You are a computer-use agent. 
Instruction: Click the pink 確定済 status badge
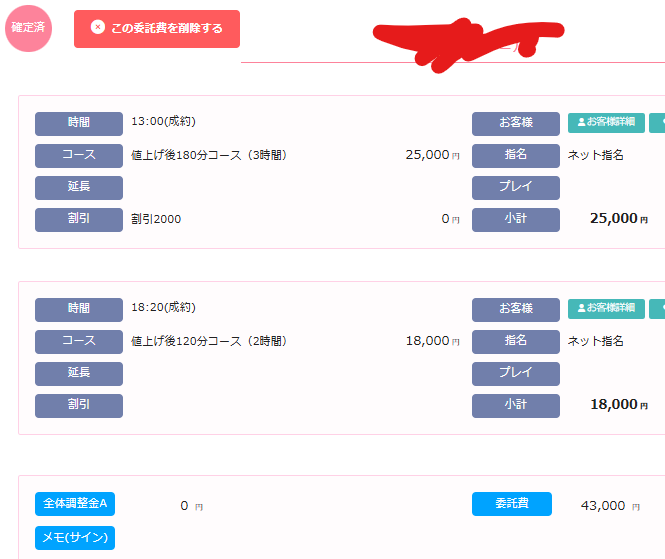28,28
